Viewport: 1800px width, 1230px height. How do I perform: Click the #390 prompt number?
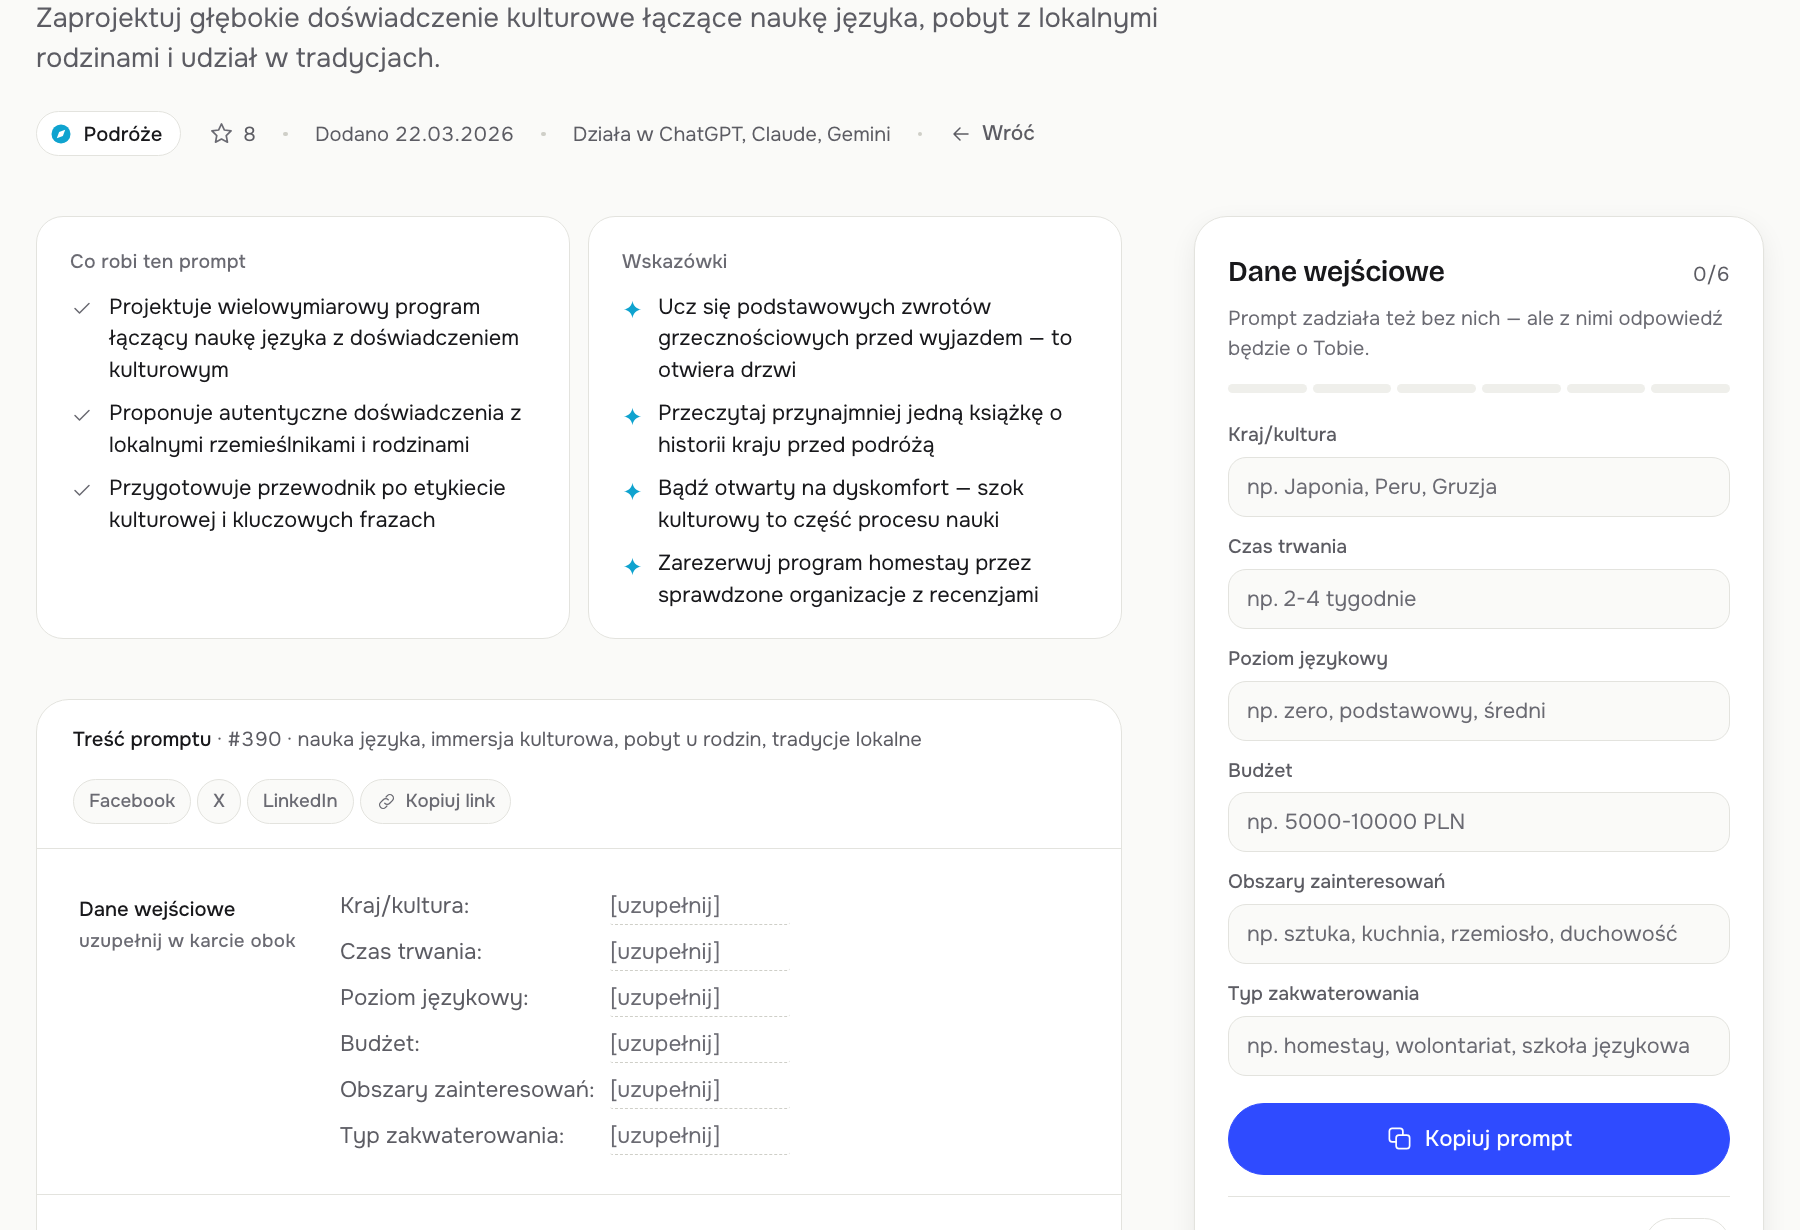[x=254, y=739]
